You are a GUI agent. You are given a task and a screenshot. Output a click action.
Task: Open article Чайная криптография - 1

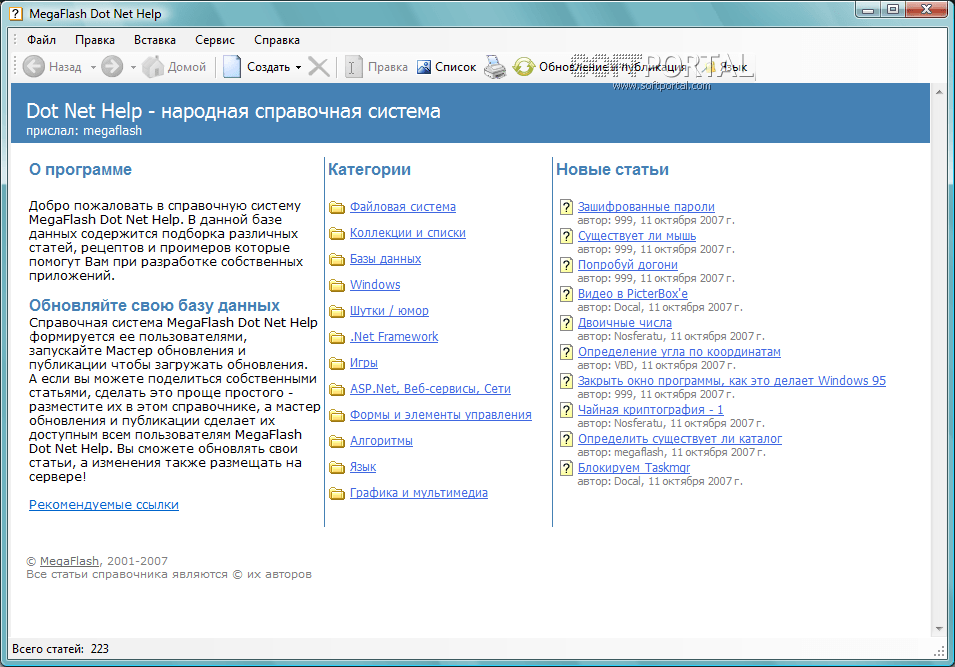pos(650,410)
